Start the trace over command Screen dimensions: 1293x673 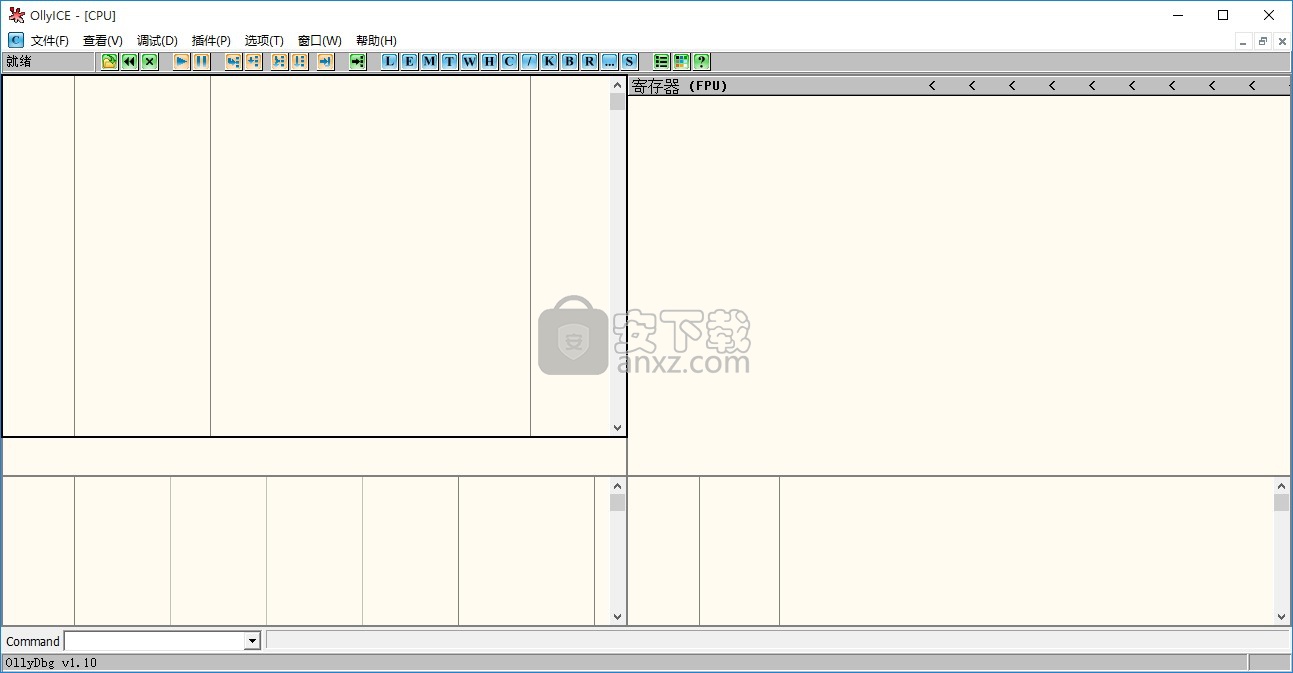[300, 62]
